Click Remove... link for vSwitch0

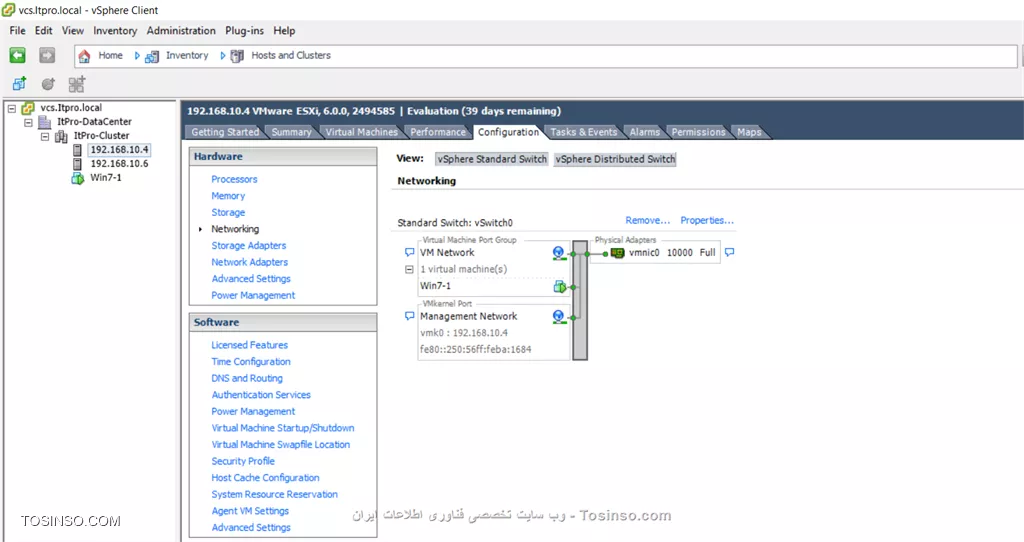[x=648, y=221]
